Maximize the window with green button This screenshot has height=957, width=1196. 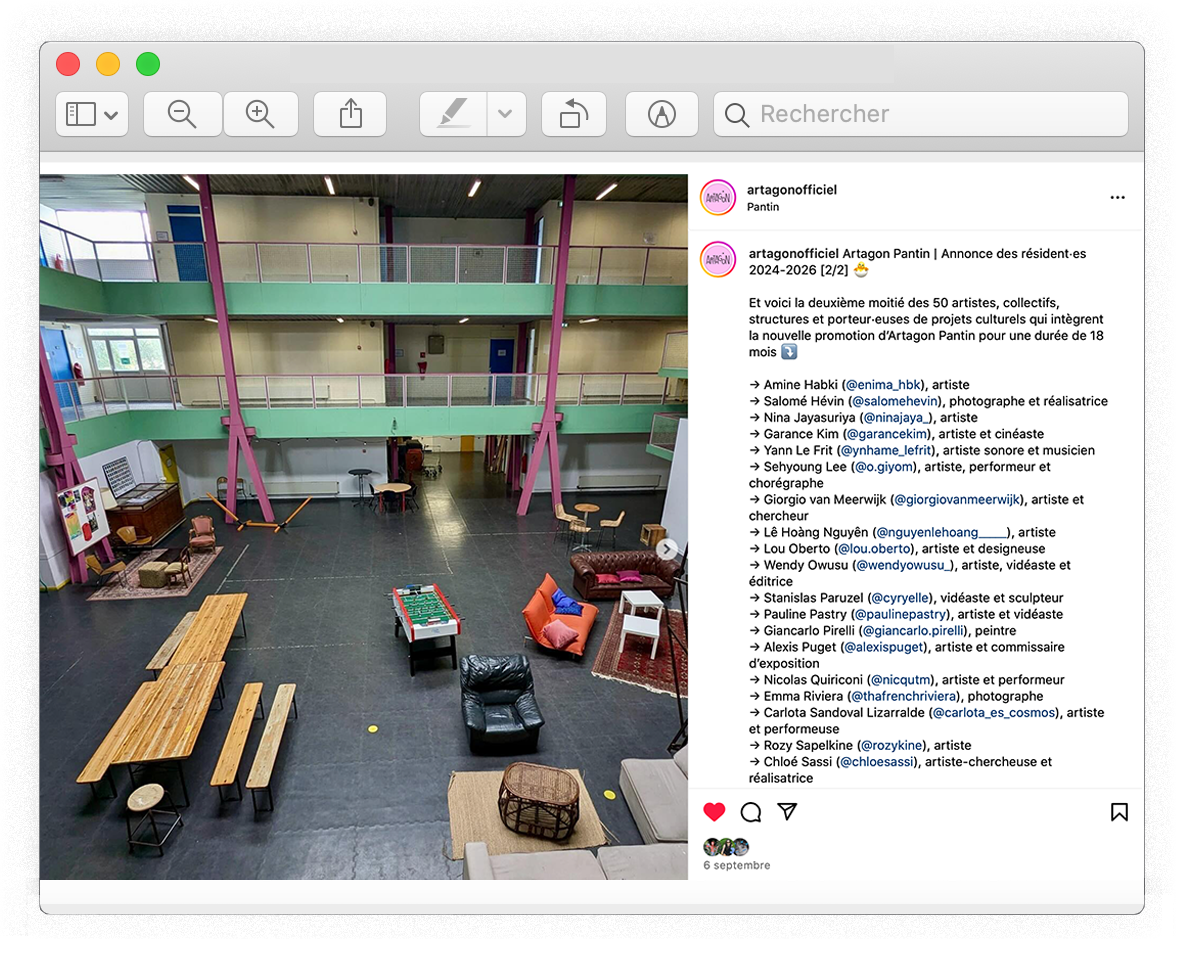(x=148, y=64)
